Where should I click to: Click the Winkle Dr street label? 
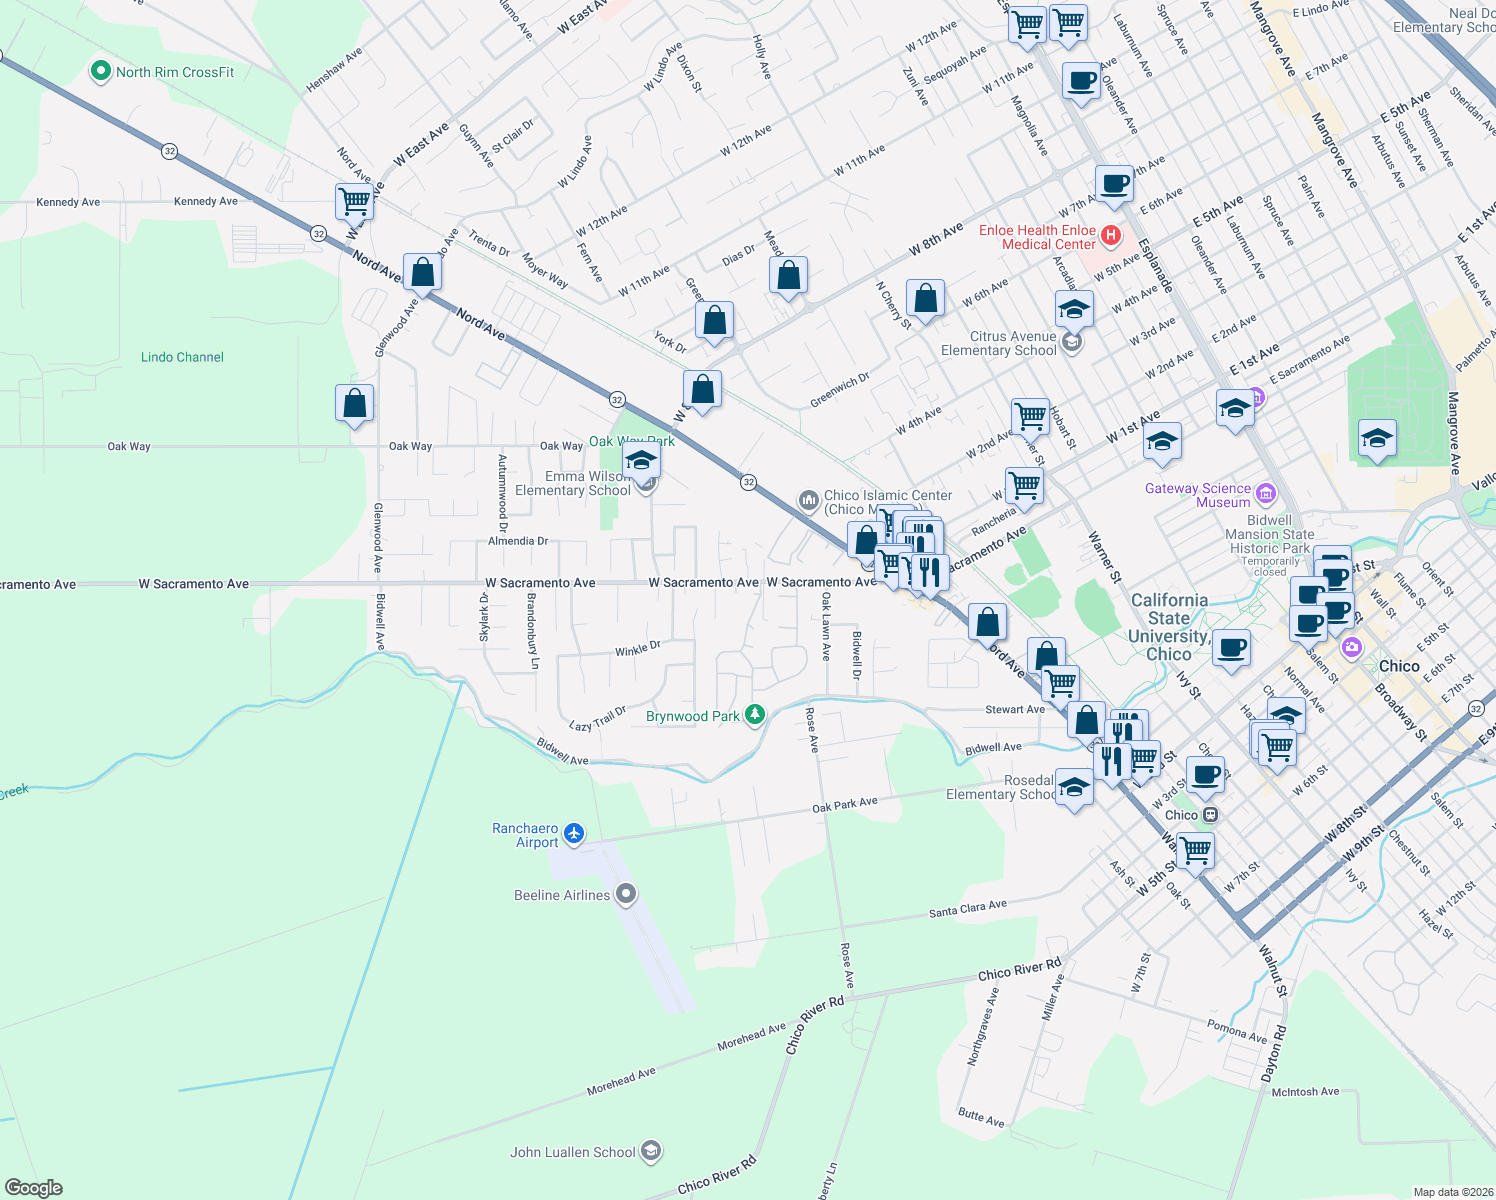[637, 650]
